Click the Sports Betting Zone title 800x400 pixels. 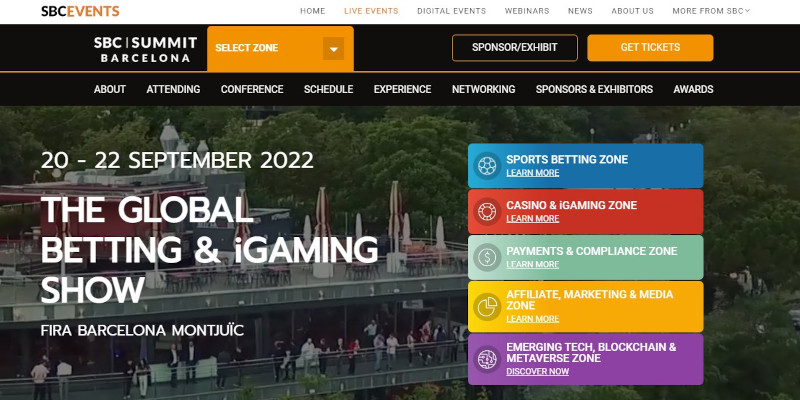(x=567, y=159)
